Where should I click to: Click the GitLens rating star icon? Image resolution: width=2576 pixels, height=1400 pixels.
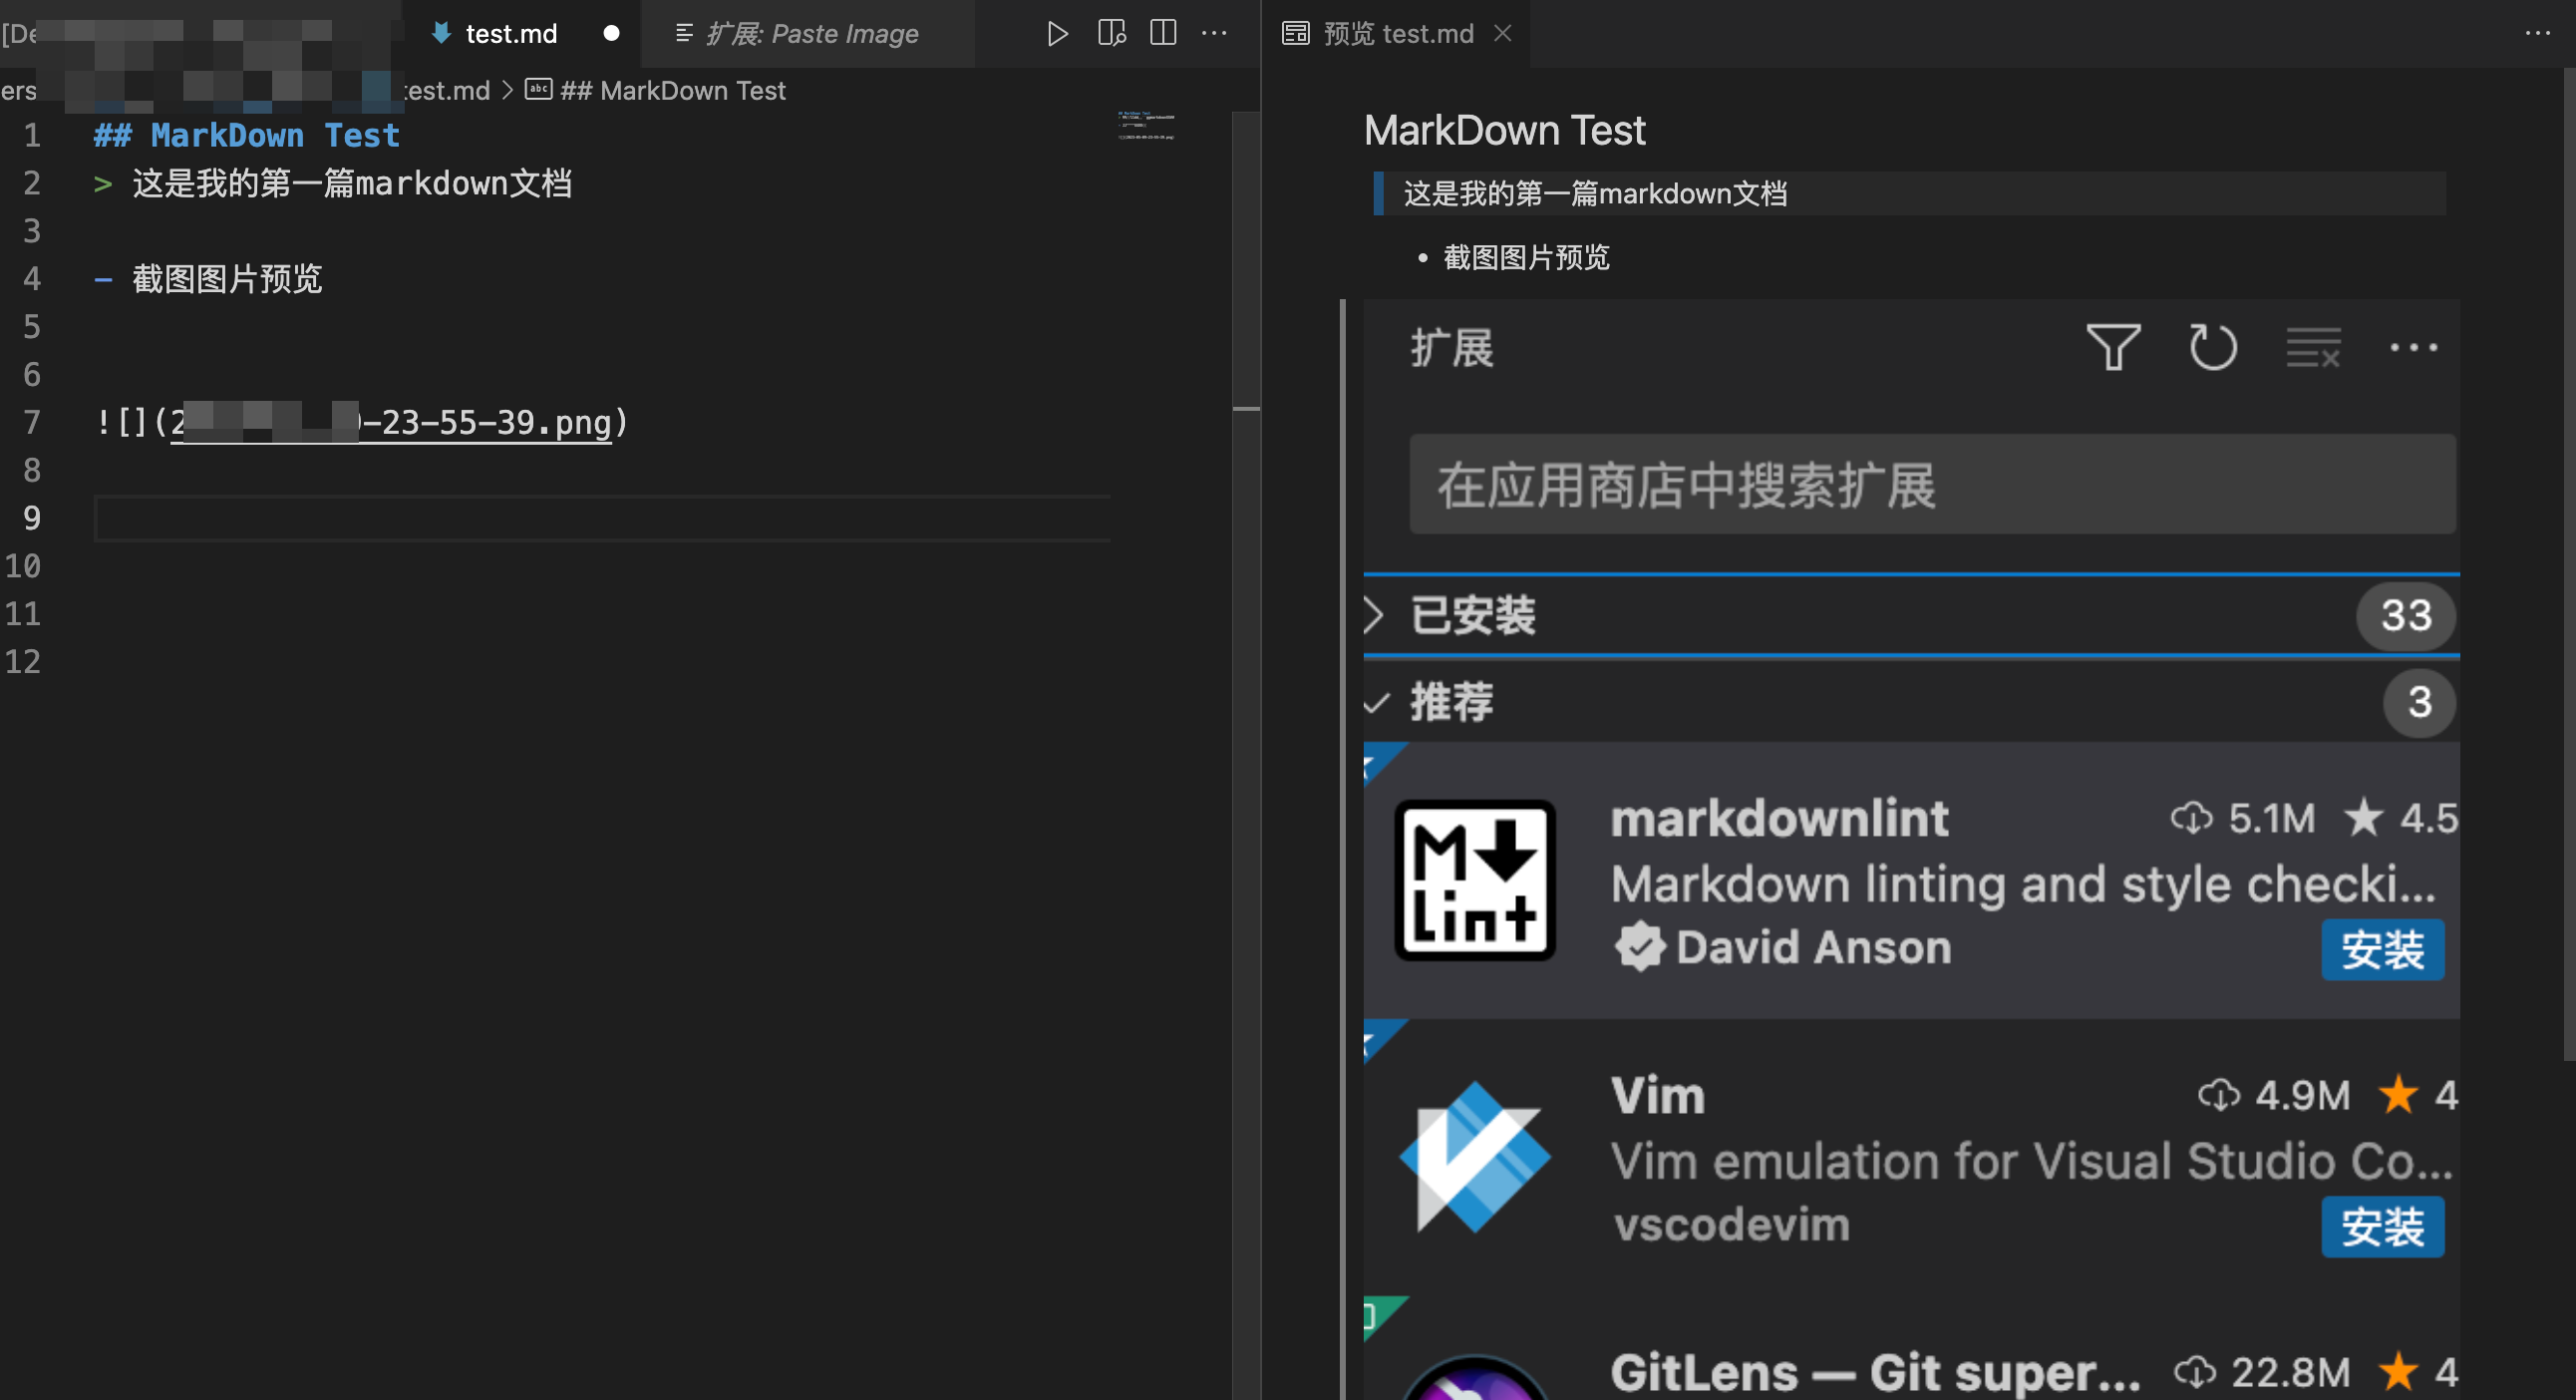pos(2398,1372)
